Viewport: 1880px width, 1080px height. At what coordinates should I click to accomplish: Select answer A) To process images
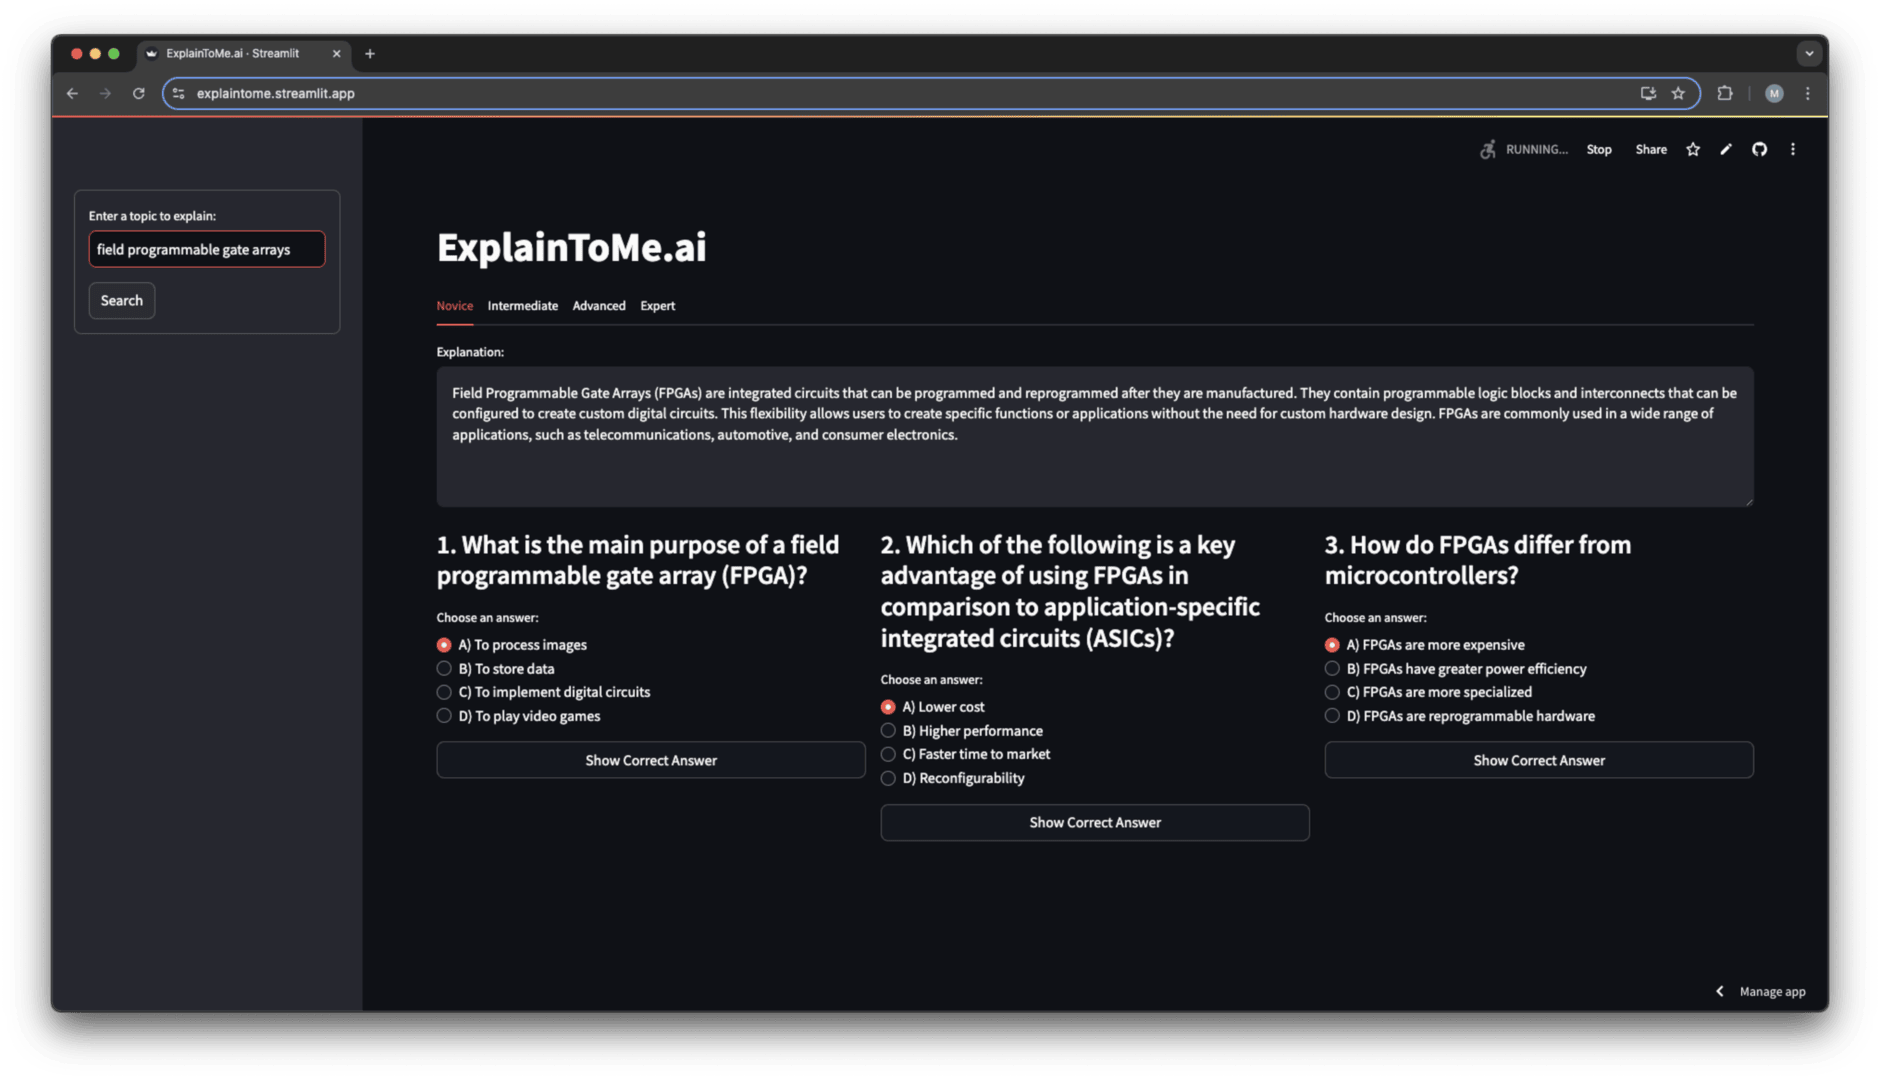click(x=513, y=645)
